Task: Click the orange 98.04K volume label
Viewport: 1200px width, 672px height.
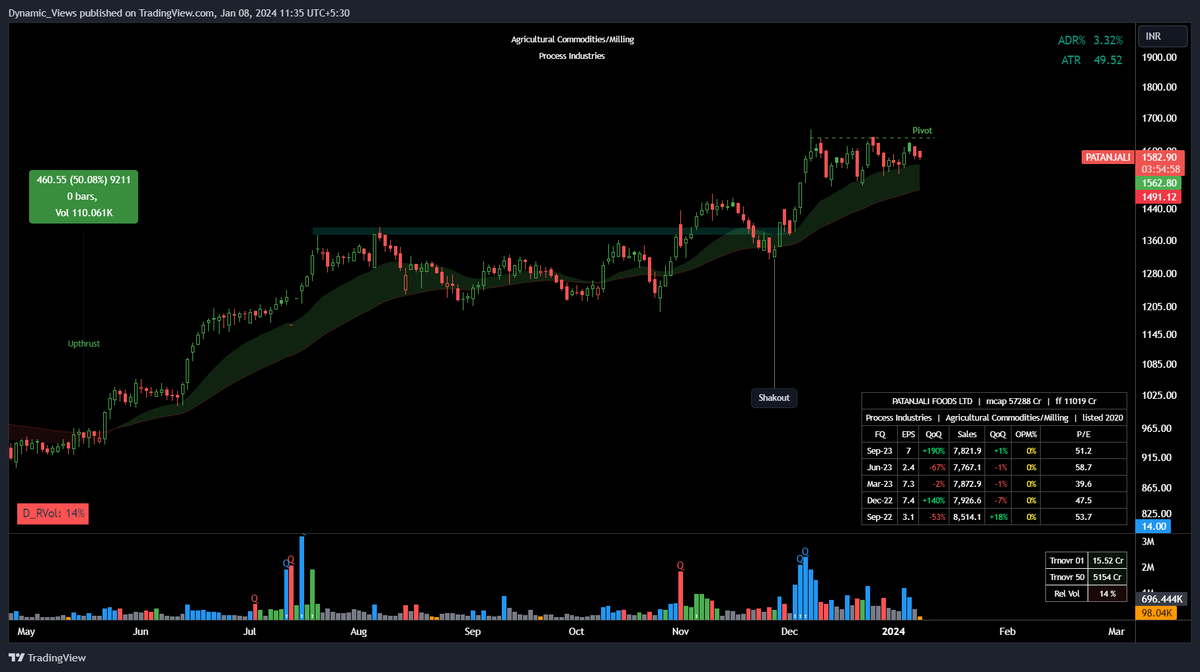Action: pyautogui.click(x=1157, y=611)
